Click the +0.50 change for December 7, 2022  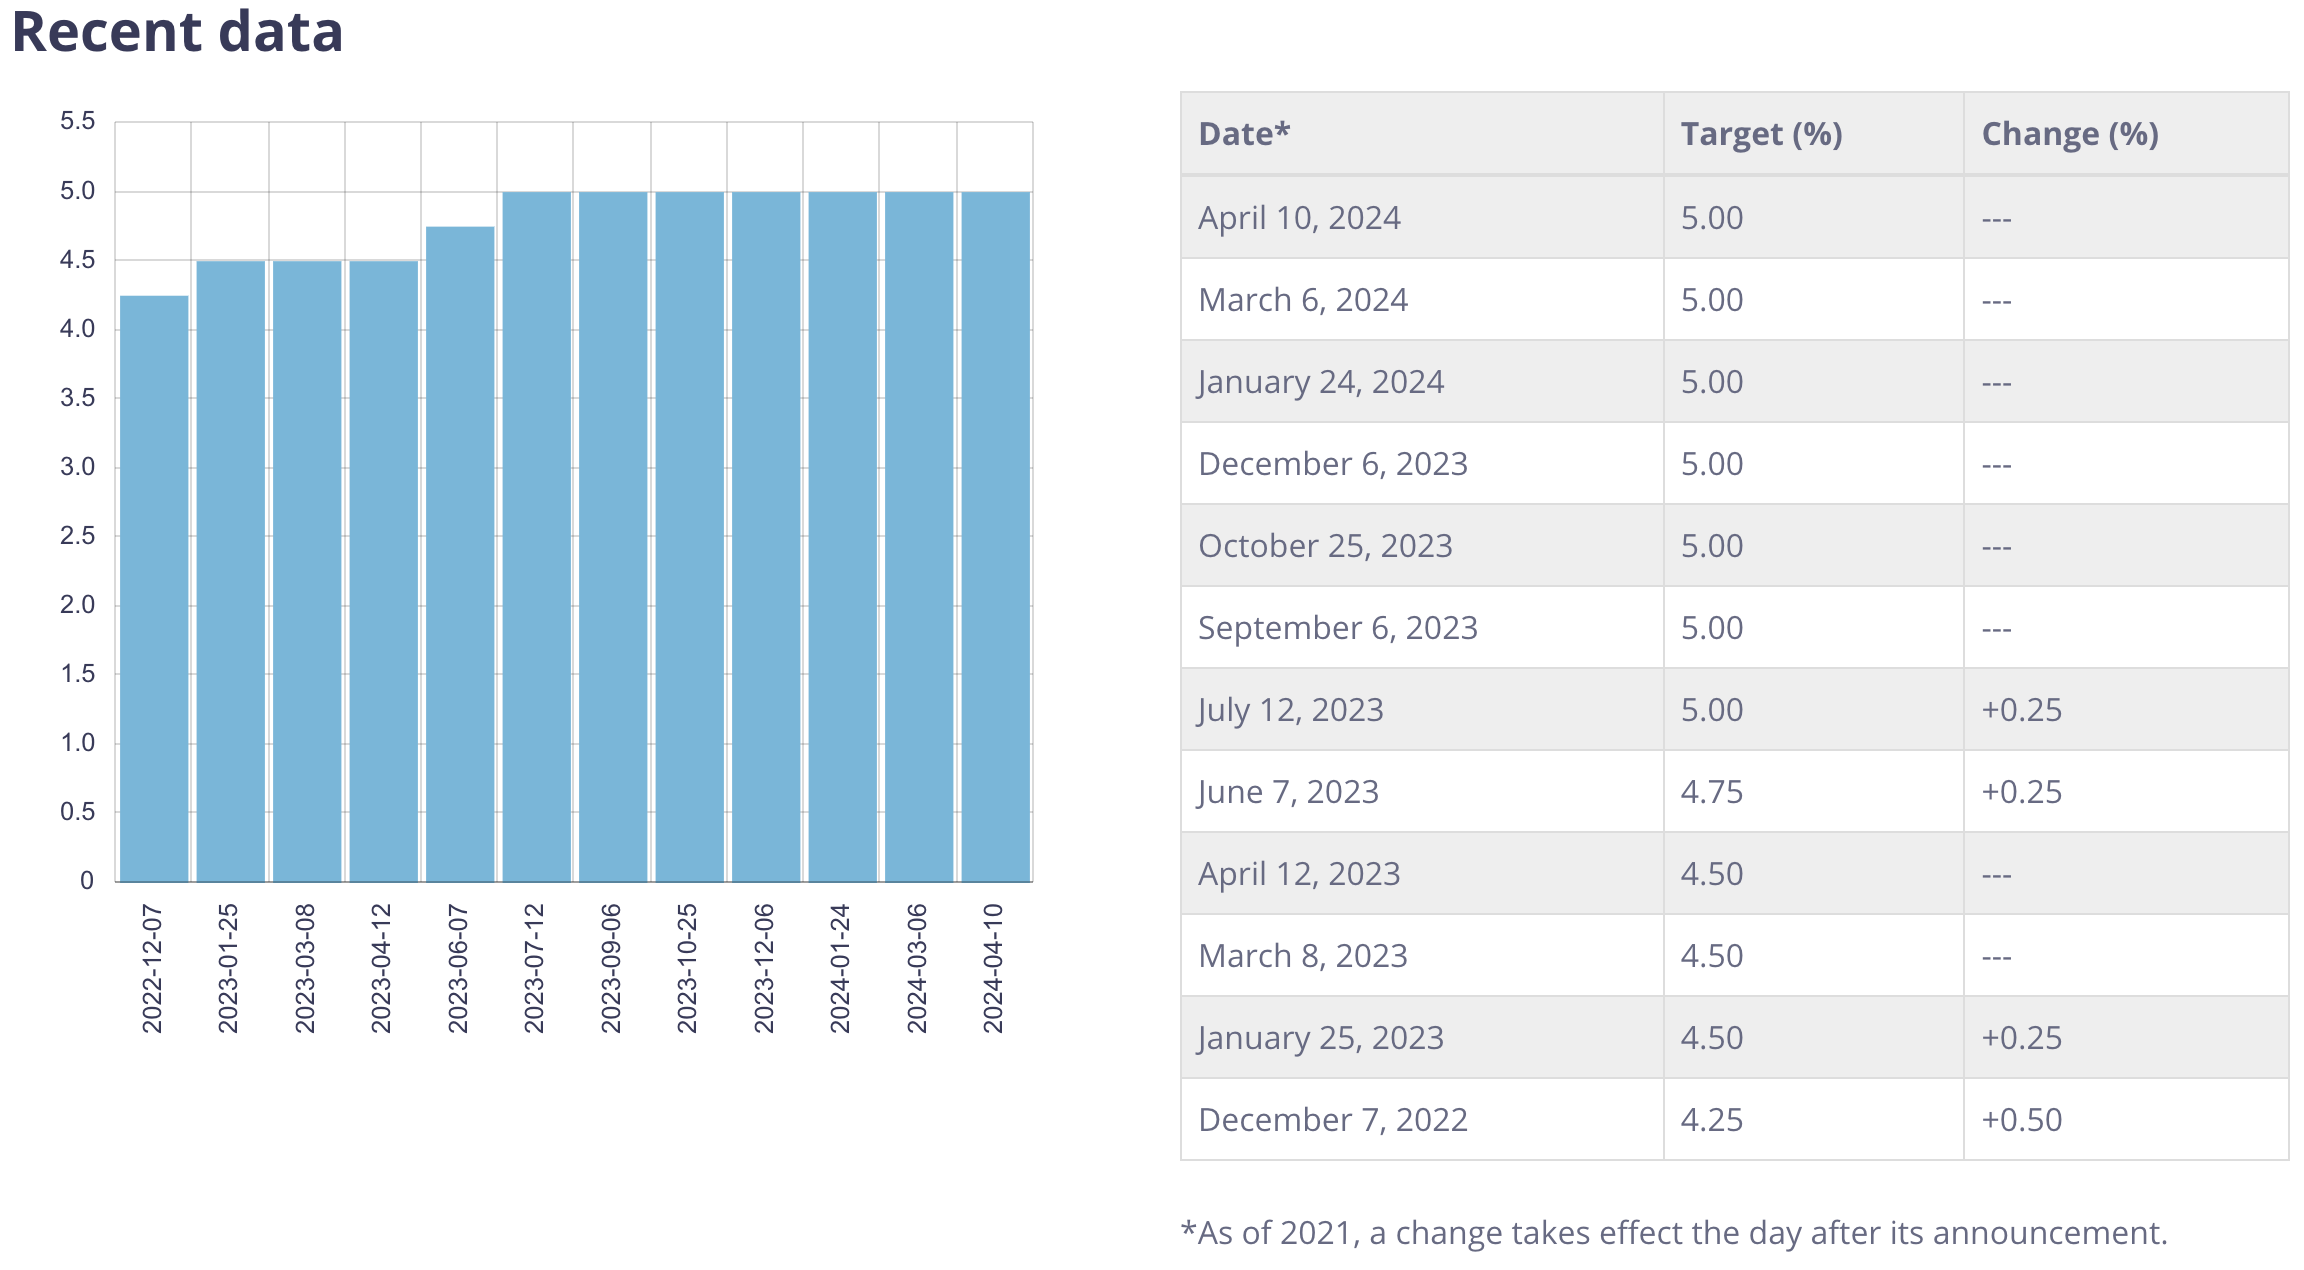(2021, 1120)
